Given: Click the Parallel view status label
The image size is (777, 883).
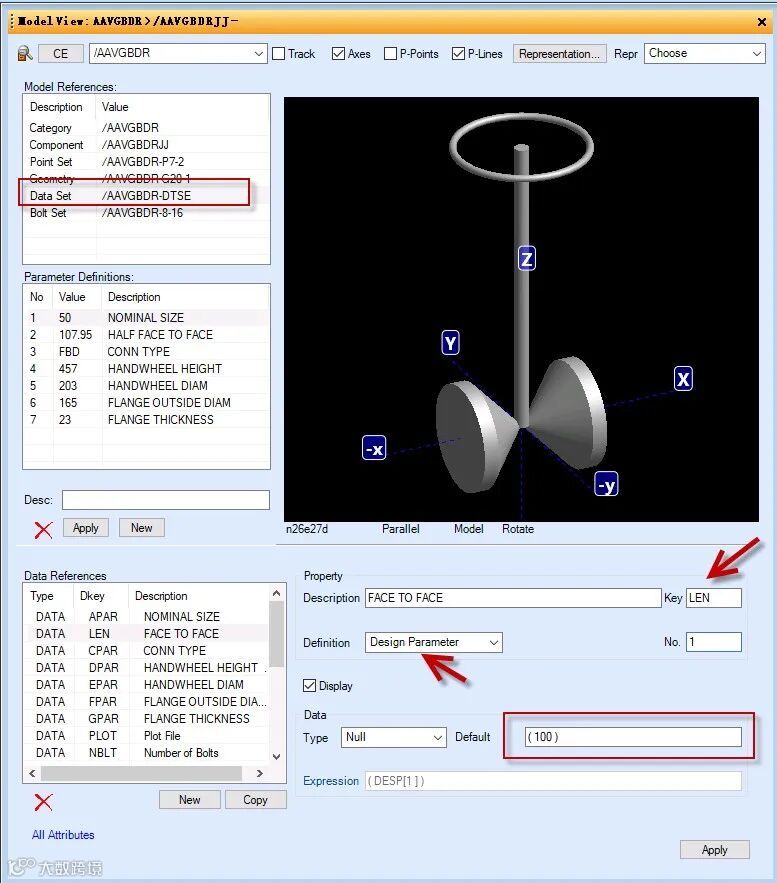Looking at the screenshot, I should tap(400, 529).
